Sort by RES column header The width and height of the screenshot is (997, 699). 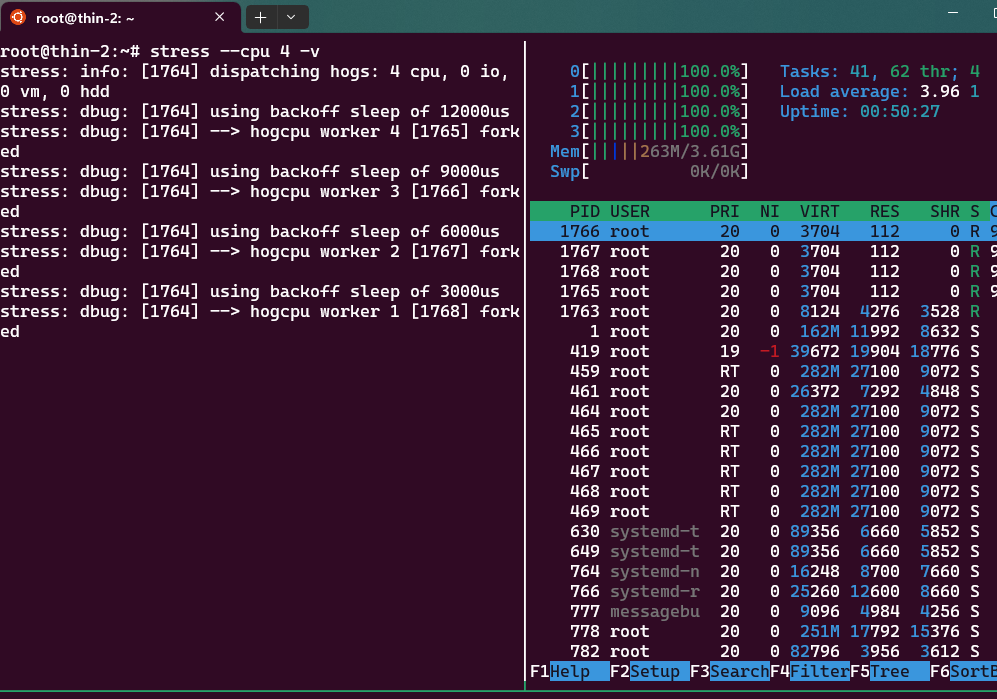[884, 211]
